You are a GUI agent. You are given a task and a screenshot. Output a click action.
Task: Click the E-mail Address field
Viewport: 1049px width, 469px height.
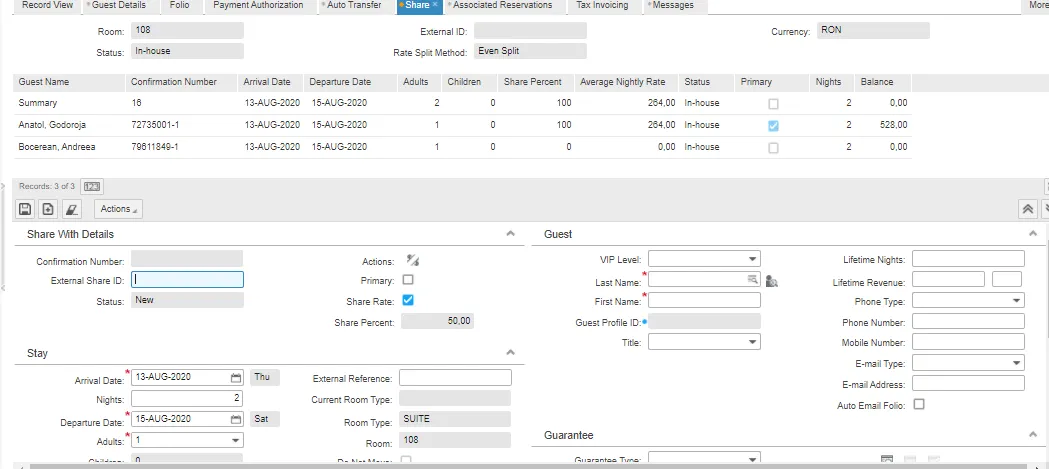point(968,383)
